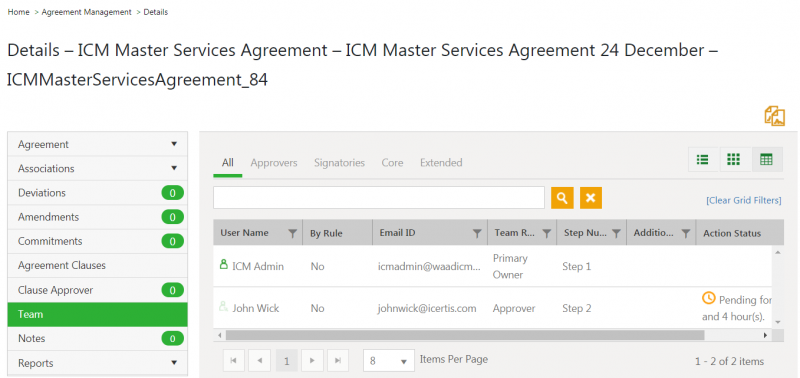Open the Items Per Page dropdown
Viewport: 800px width, 378px height.
point(388,361)
